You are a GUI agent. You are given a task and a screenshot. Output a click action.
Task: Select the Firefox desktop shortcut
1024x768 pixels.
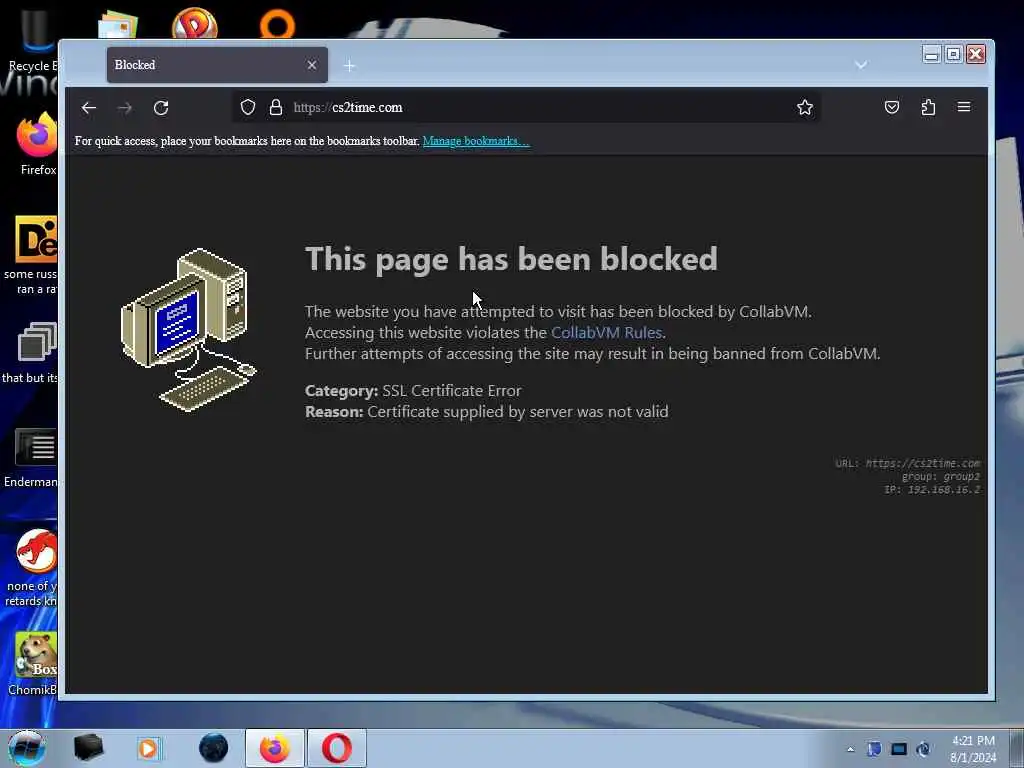(x=38, y=144)
